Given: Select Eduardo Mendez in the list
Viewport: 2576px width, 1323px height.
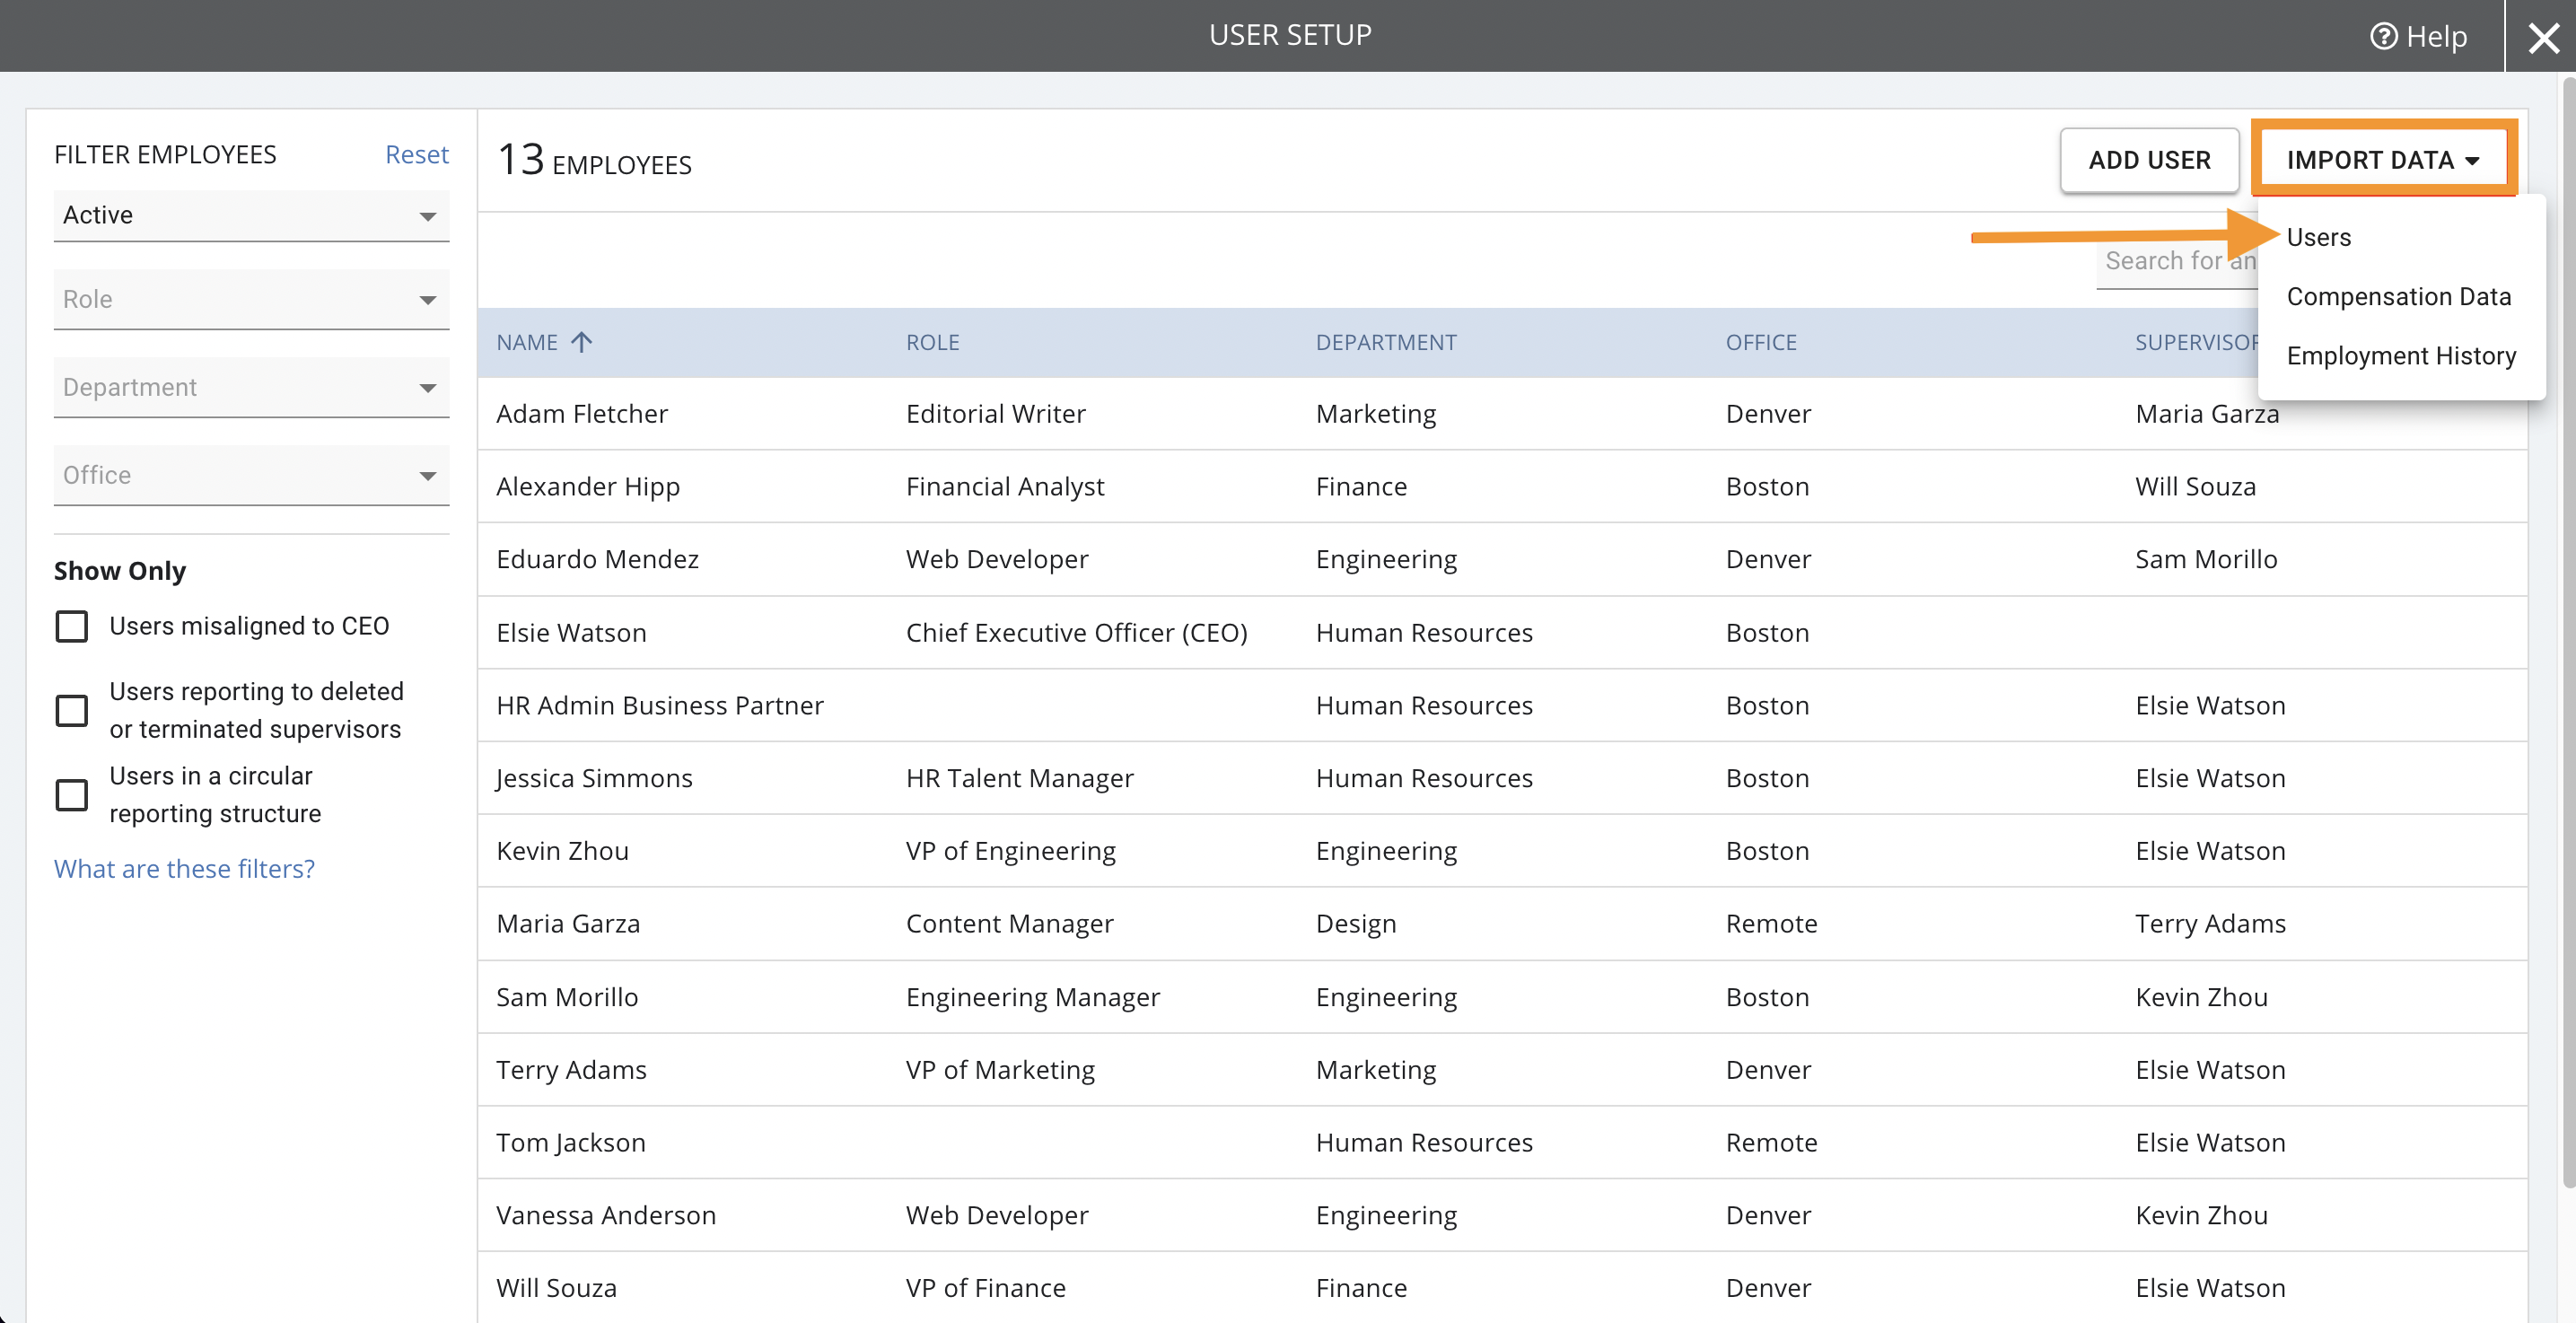Looking at the screenshot, I should 597,559.
